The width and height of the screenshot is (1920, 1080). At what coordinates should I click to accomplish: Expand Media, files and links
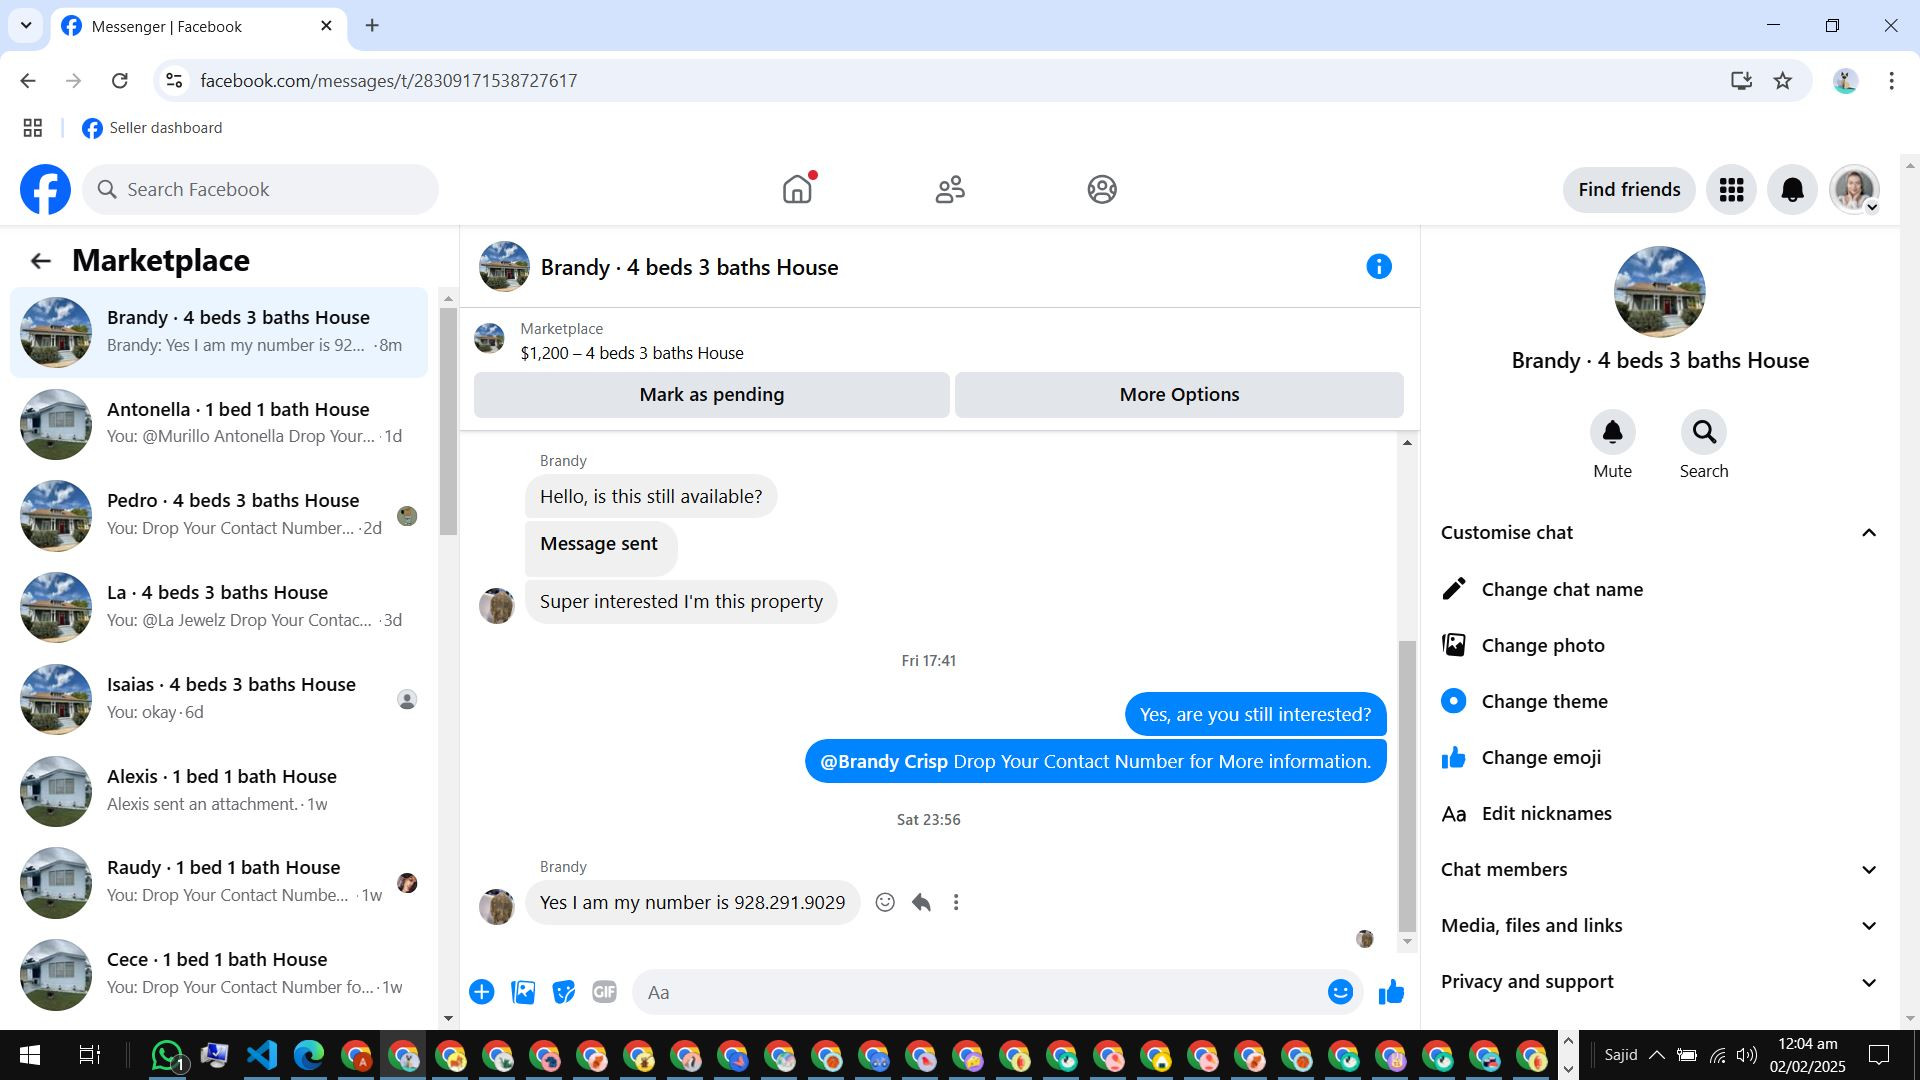click(1868, 926)
